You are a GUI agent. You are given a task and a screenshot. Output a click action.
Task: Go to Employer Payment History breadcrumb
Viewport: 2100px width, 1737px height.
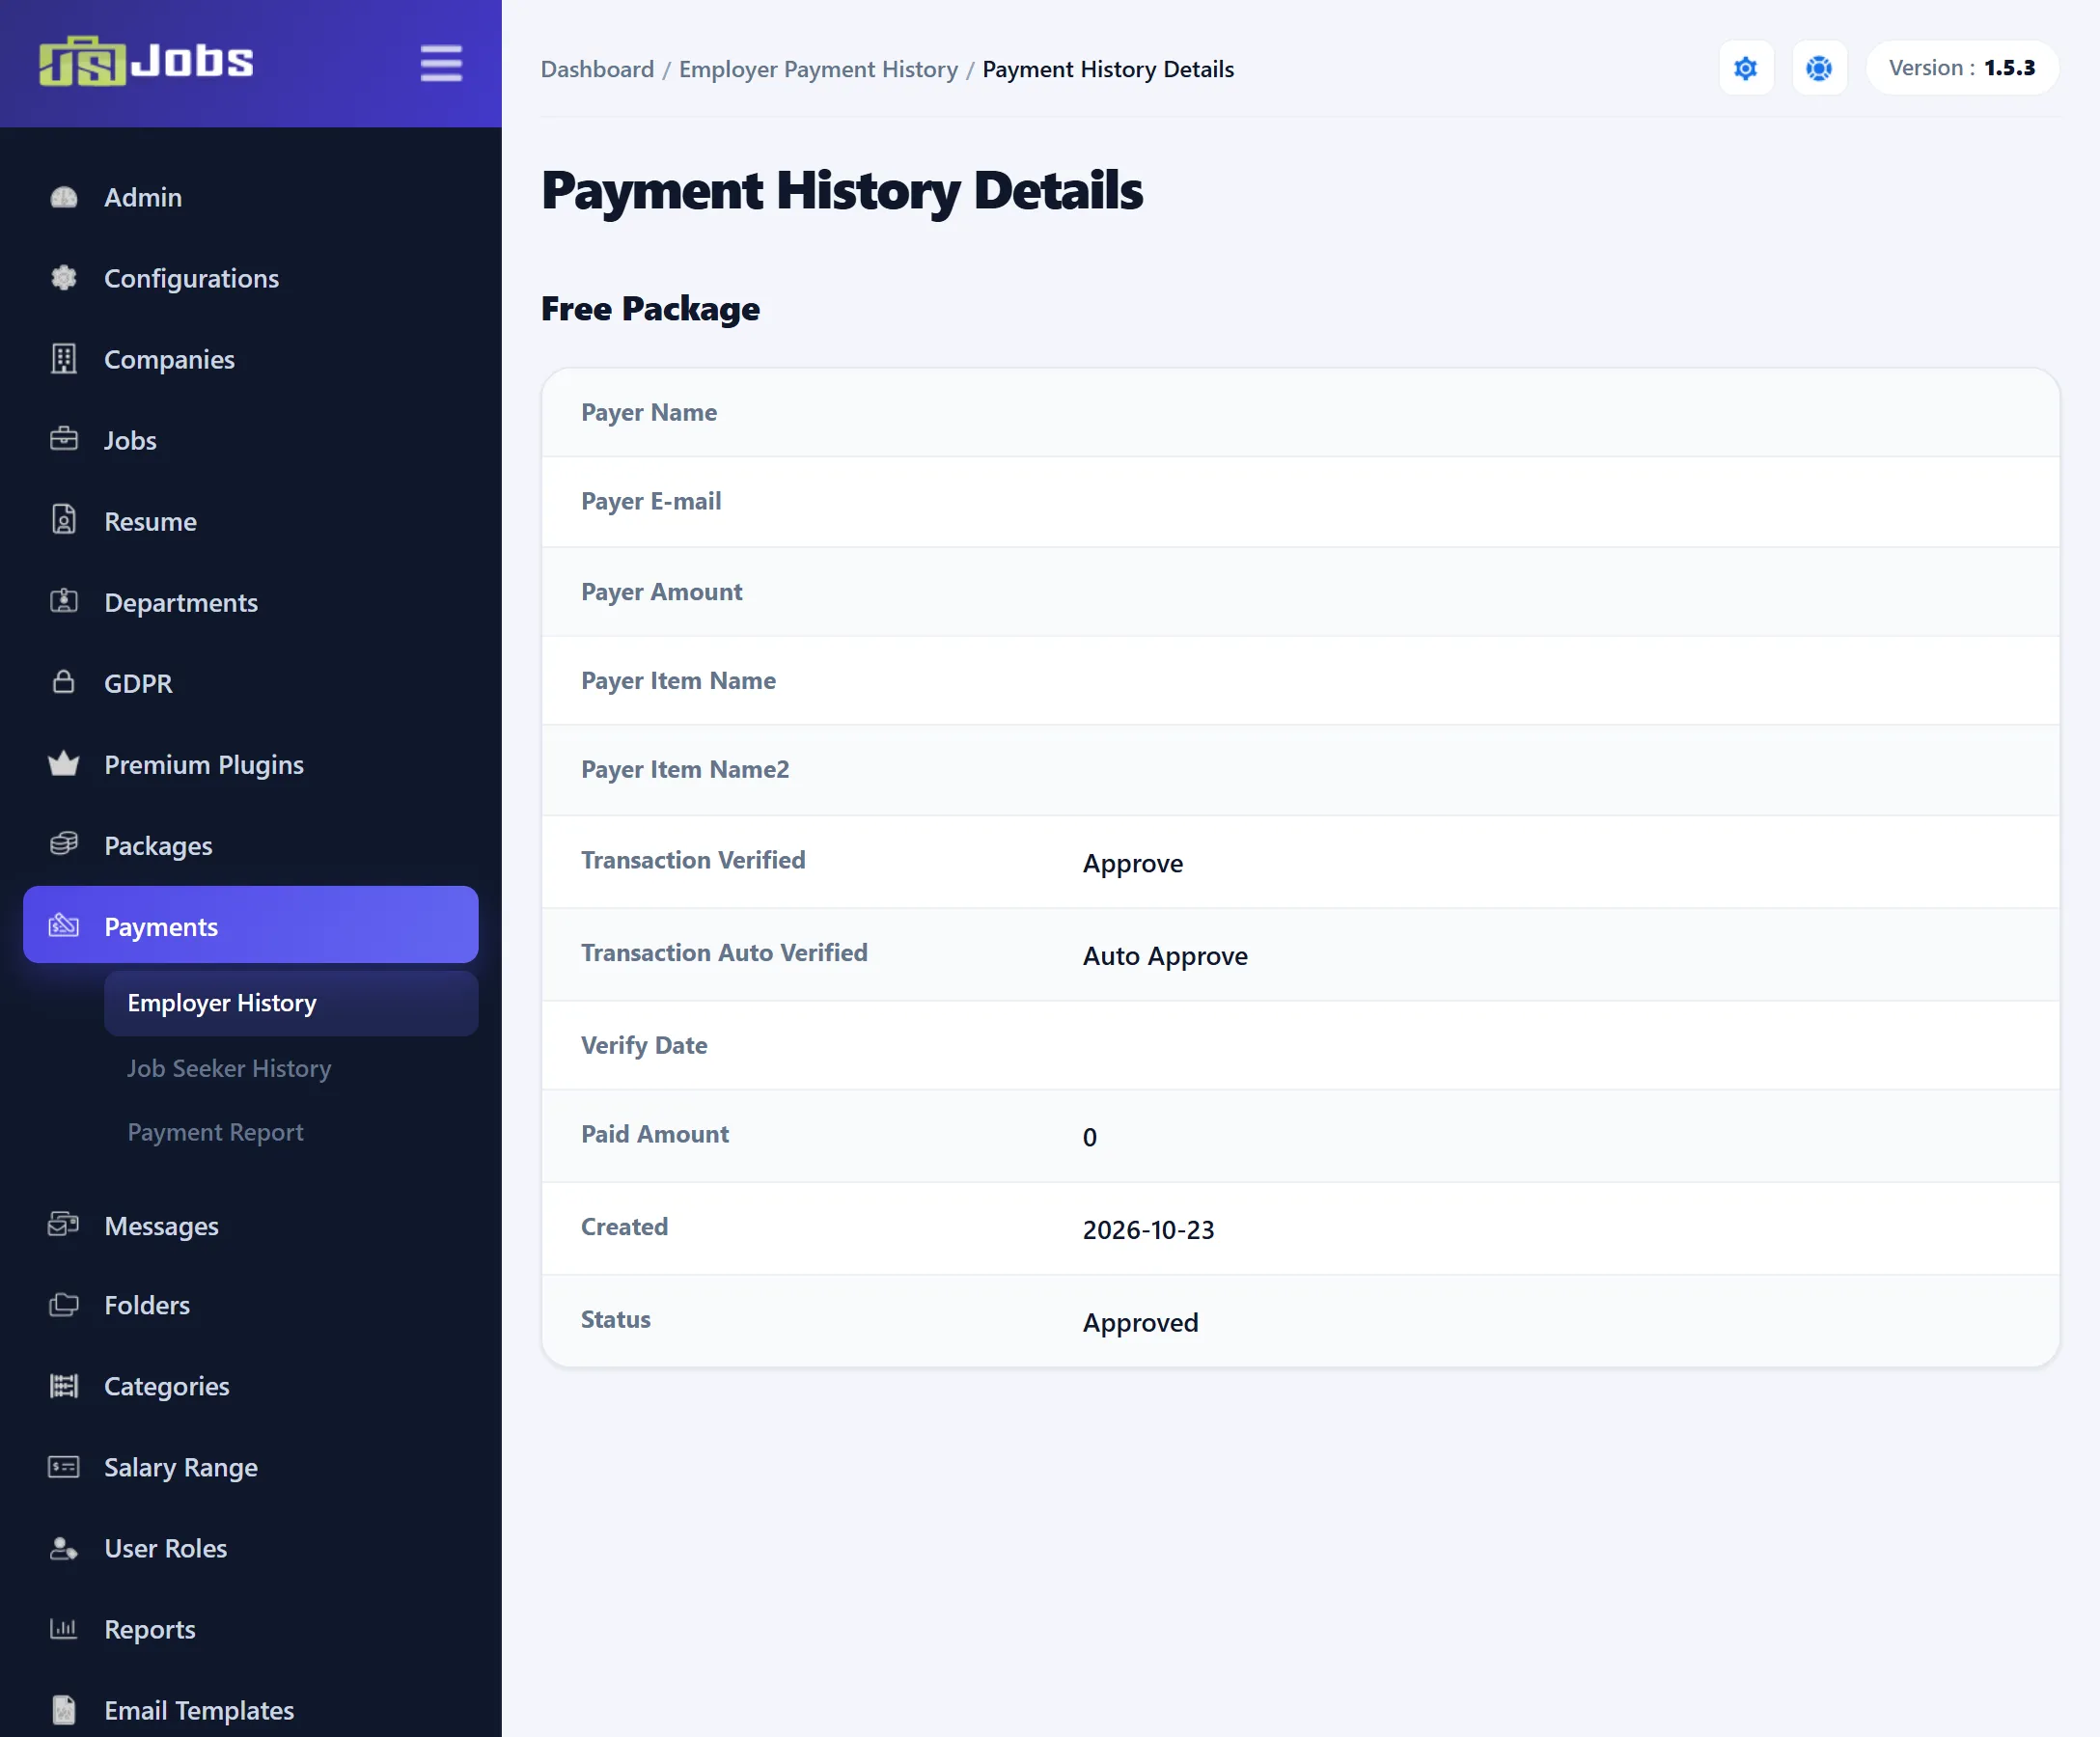(818, 69)
